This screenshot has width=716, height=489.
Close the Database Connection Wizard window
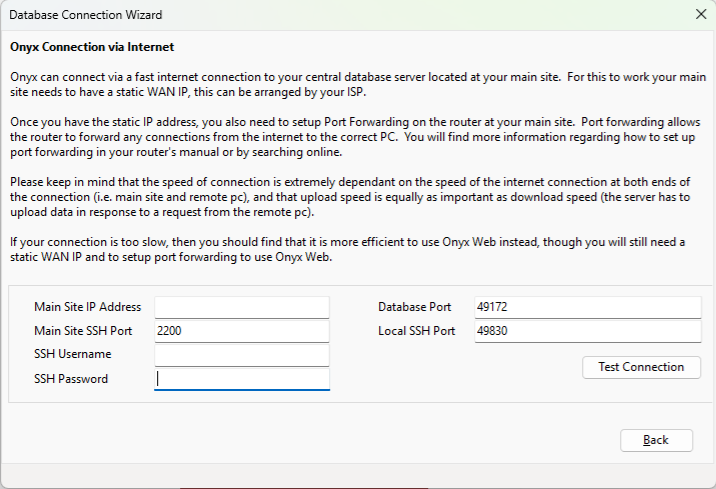[700, 15]
